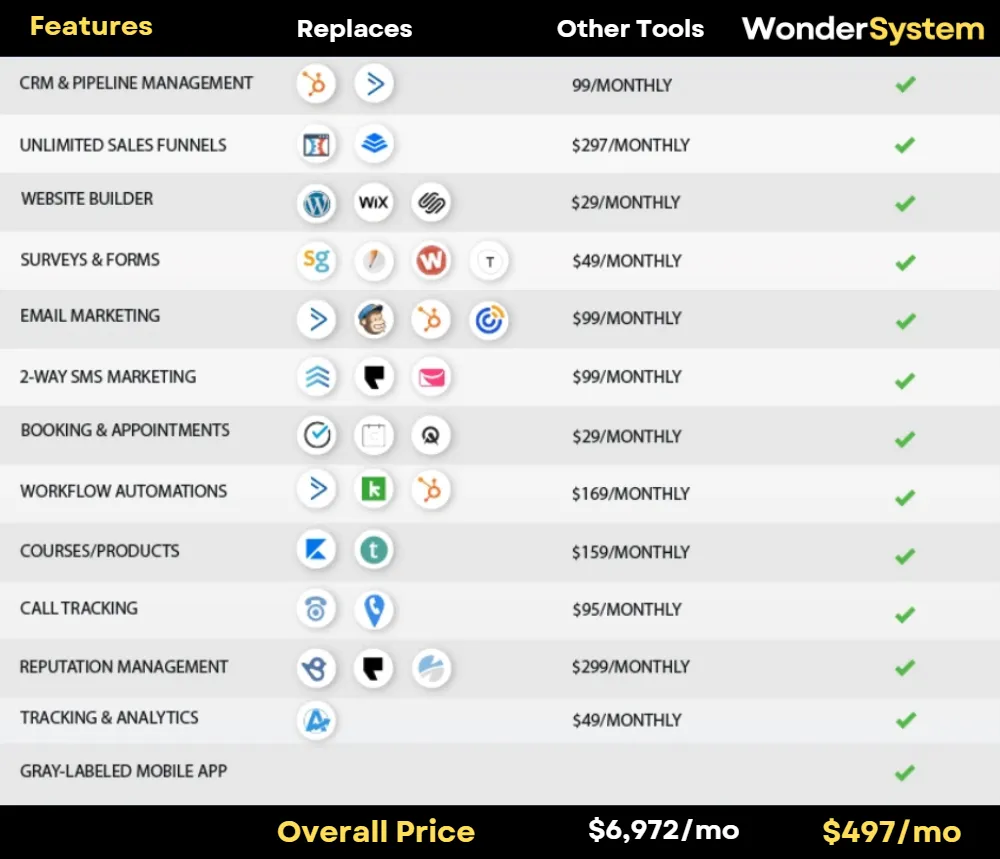Click green checkmark for Email Marketing row
Image resolution: width=1000 pixels, height=859 pixels.
tap(905, 321)
